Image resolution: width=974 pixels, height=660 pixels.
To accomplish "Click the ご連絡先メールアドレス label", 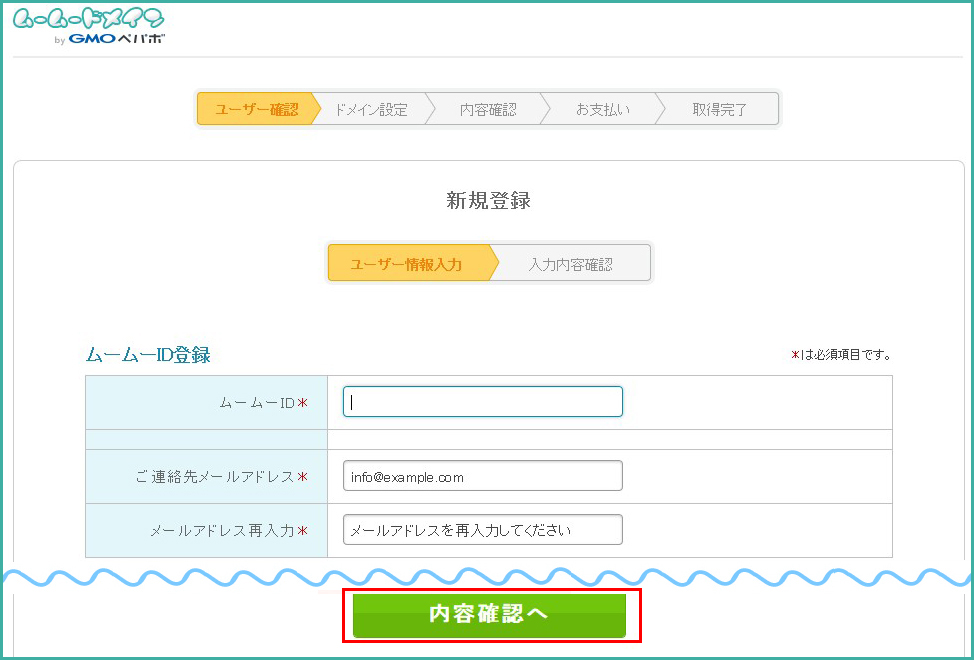I will (x=214, y=477).
